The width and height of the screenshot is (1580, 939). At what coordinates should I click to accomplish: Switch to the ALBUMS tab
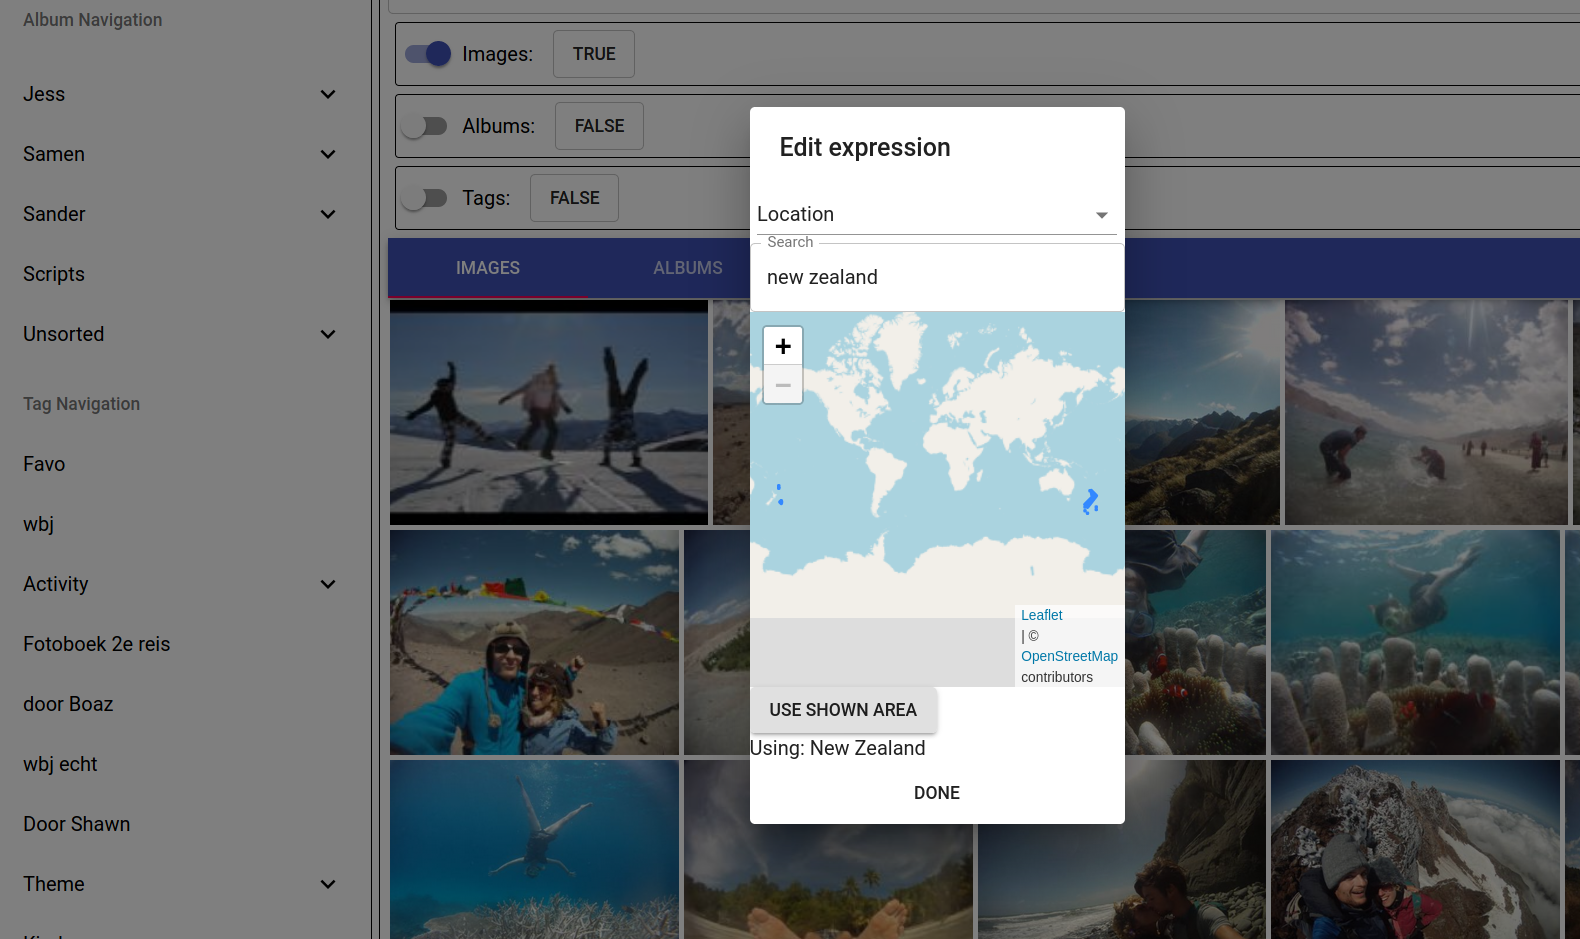tap(688, 268)
